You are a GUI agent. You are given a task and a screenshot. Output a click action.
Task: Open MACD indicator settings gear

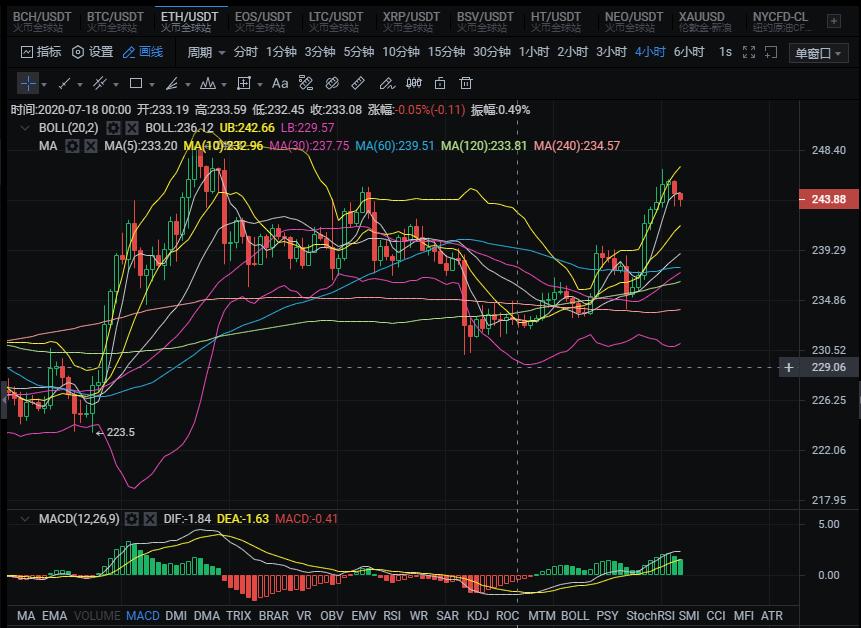point(132,519)
